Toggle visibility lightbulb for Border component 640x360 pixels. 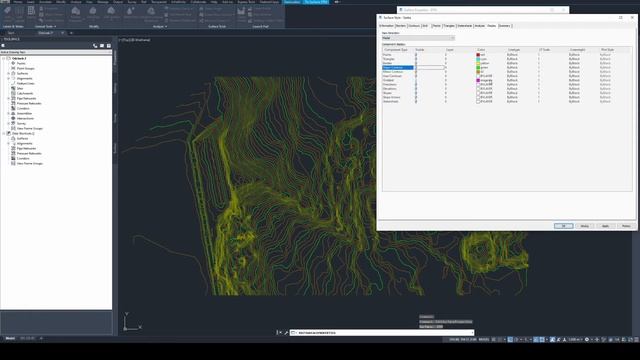point(416,63)
